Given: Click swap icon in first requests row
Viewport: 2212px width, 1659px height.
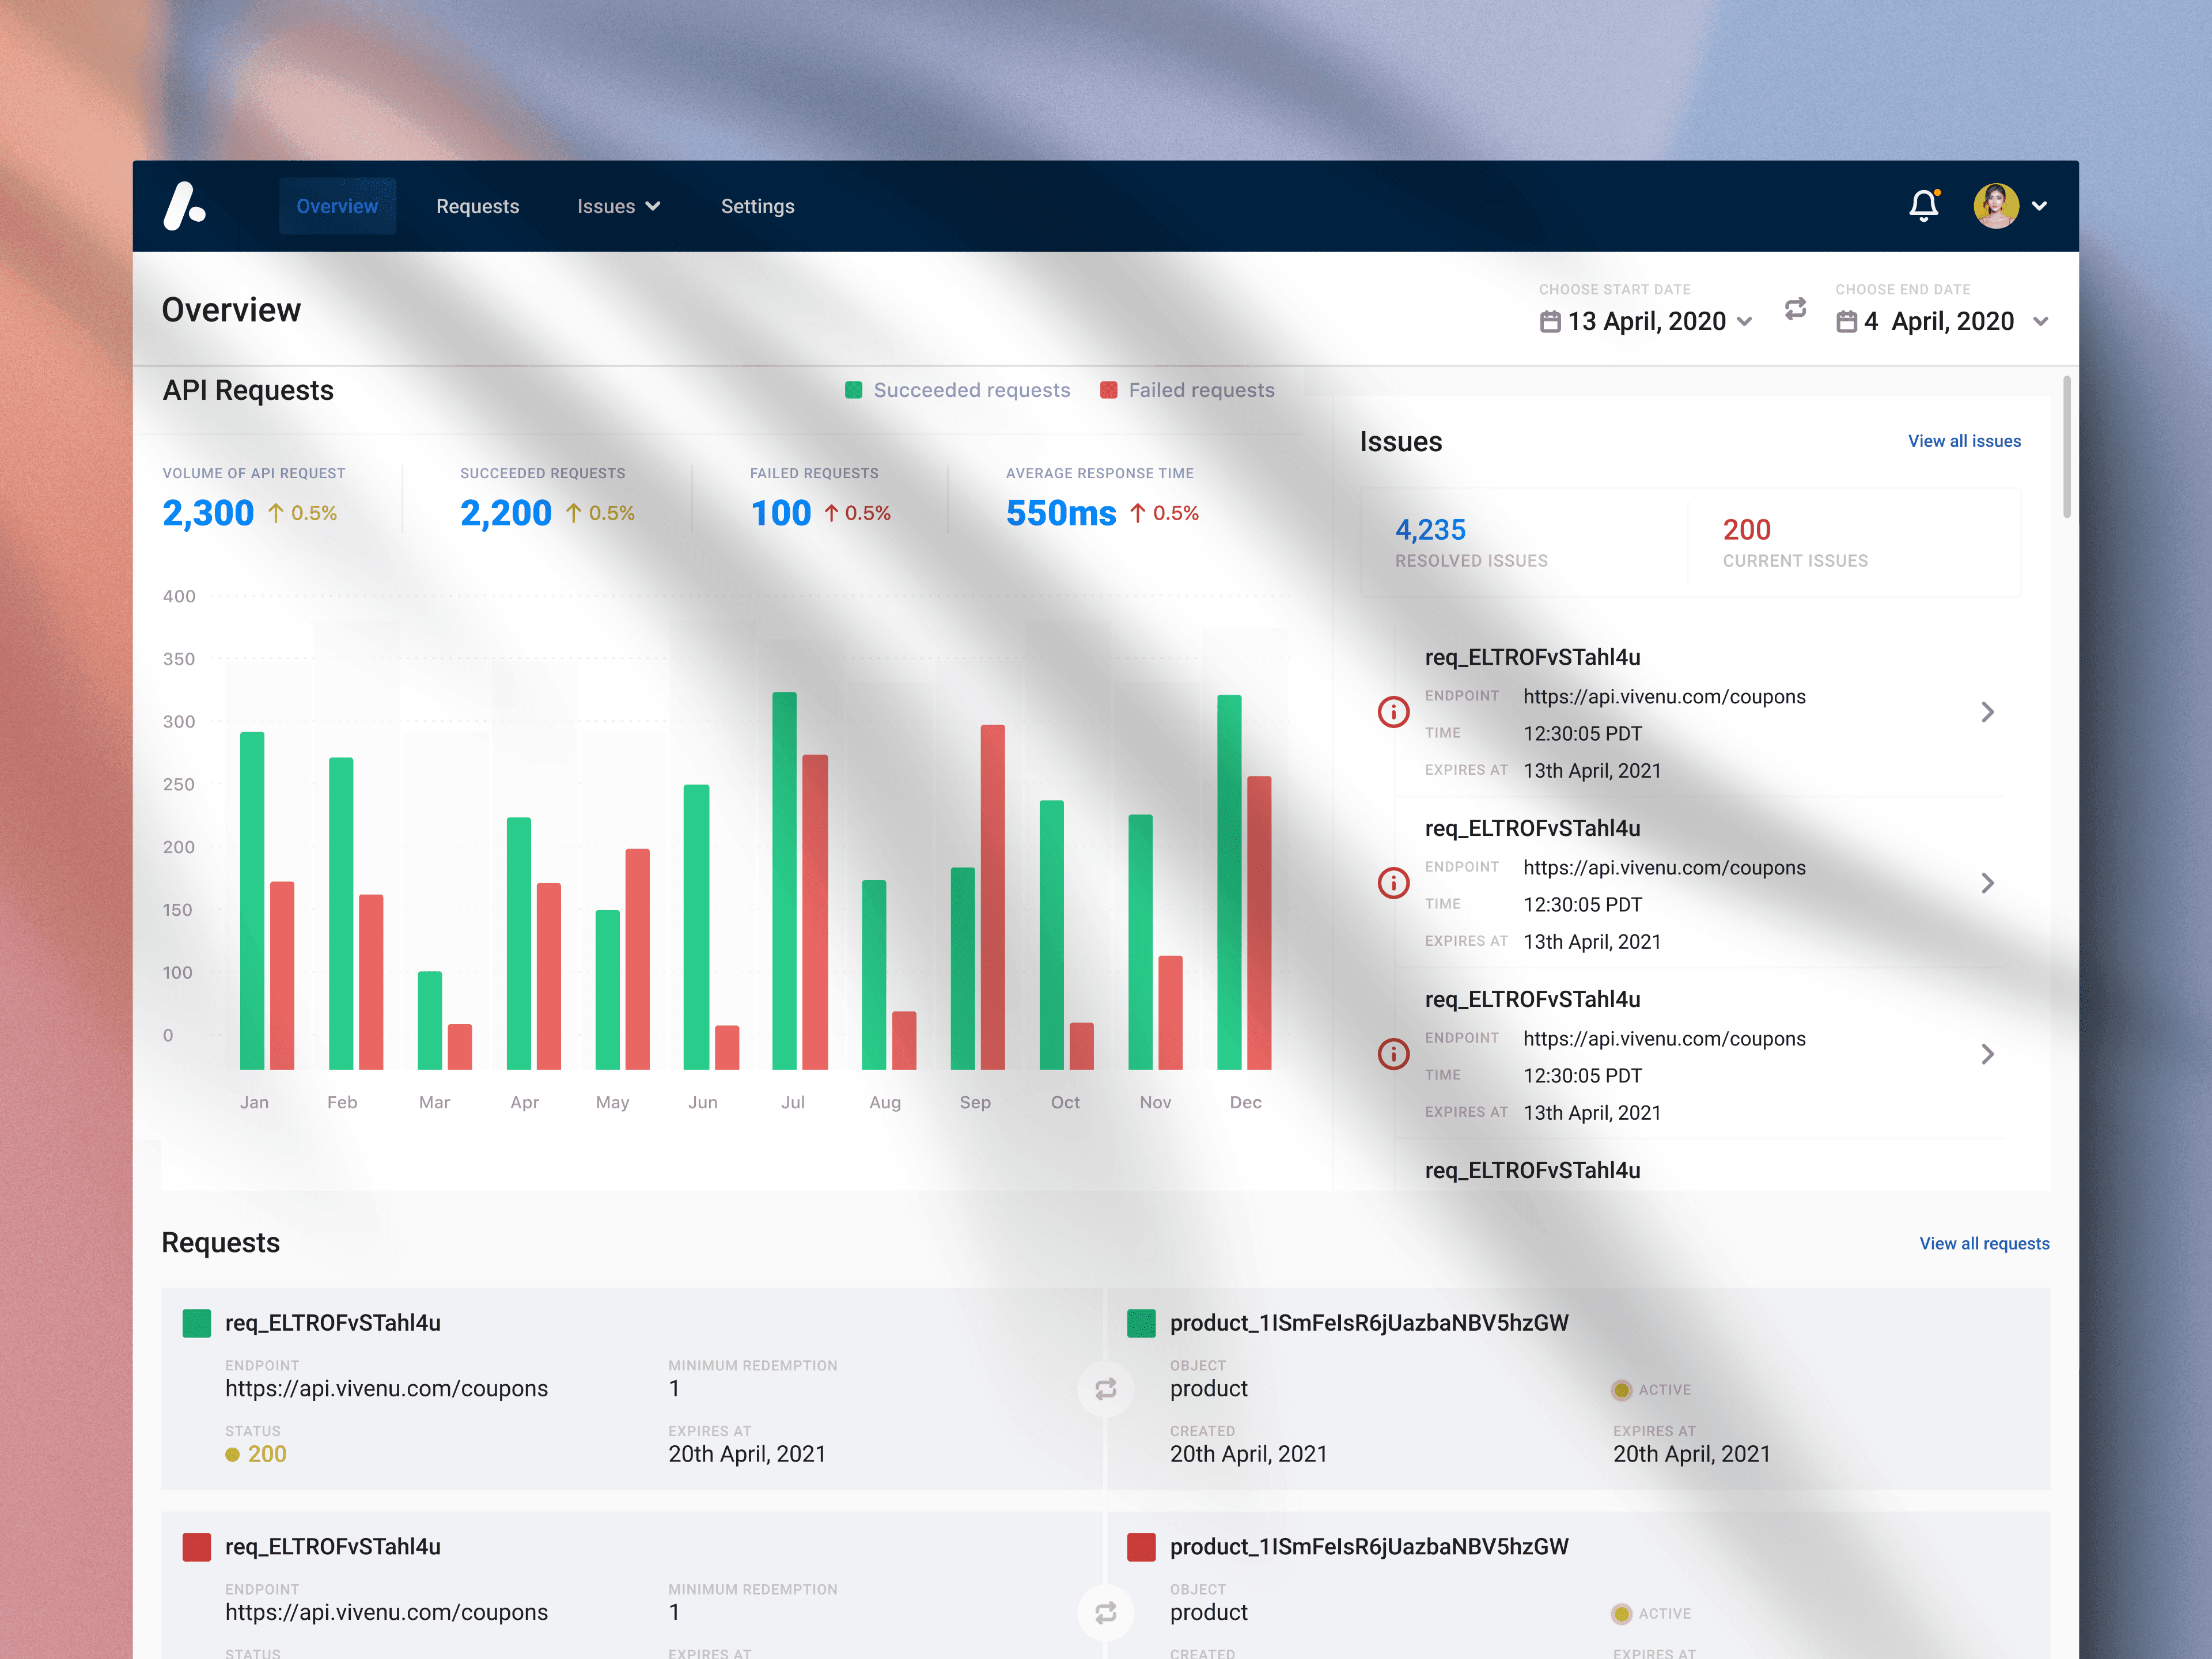Looking at the screenshot, I should (x=1105, y=1389).
